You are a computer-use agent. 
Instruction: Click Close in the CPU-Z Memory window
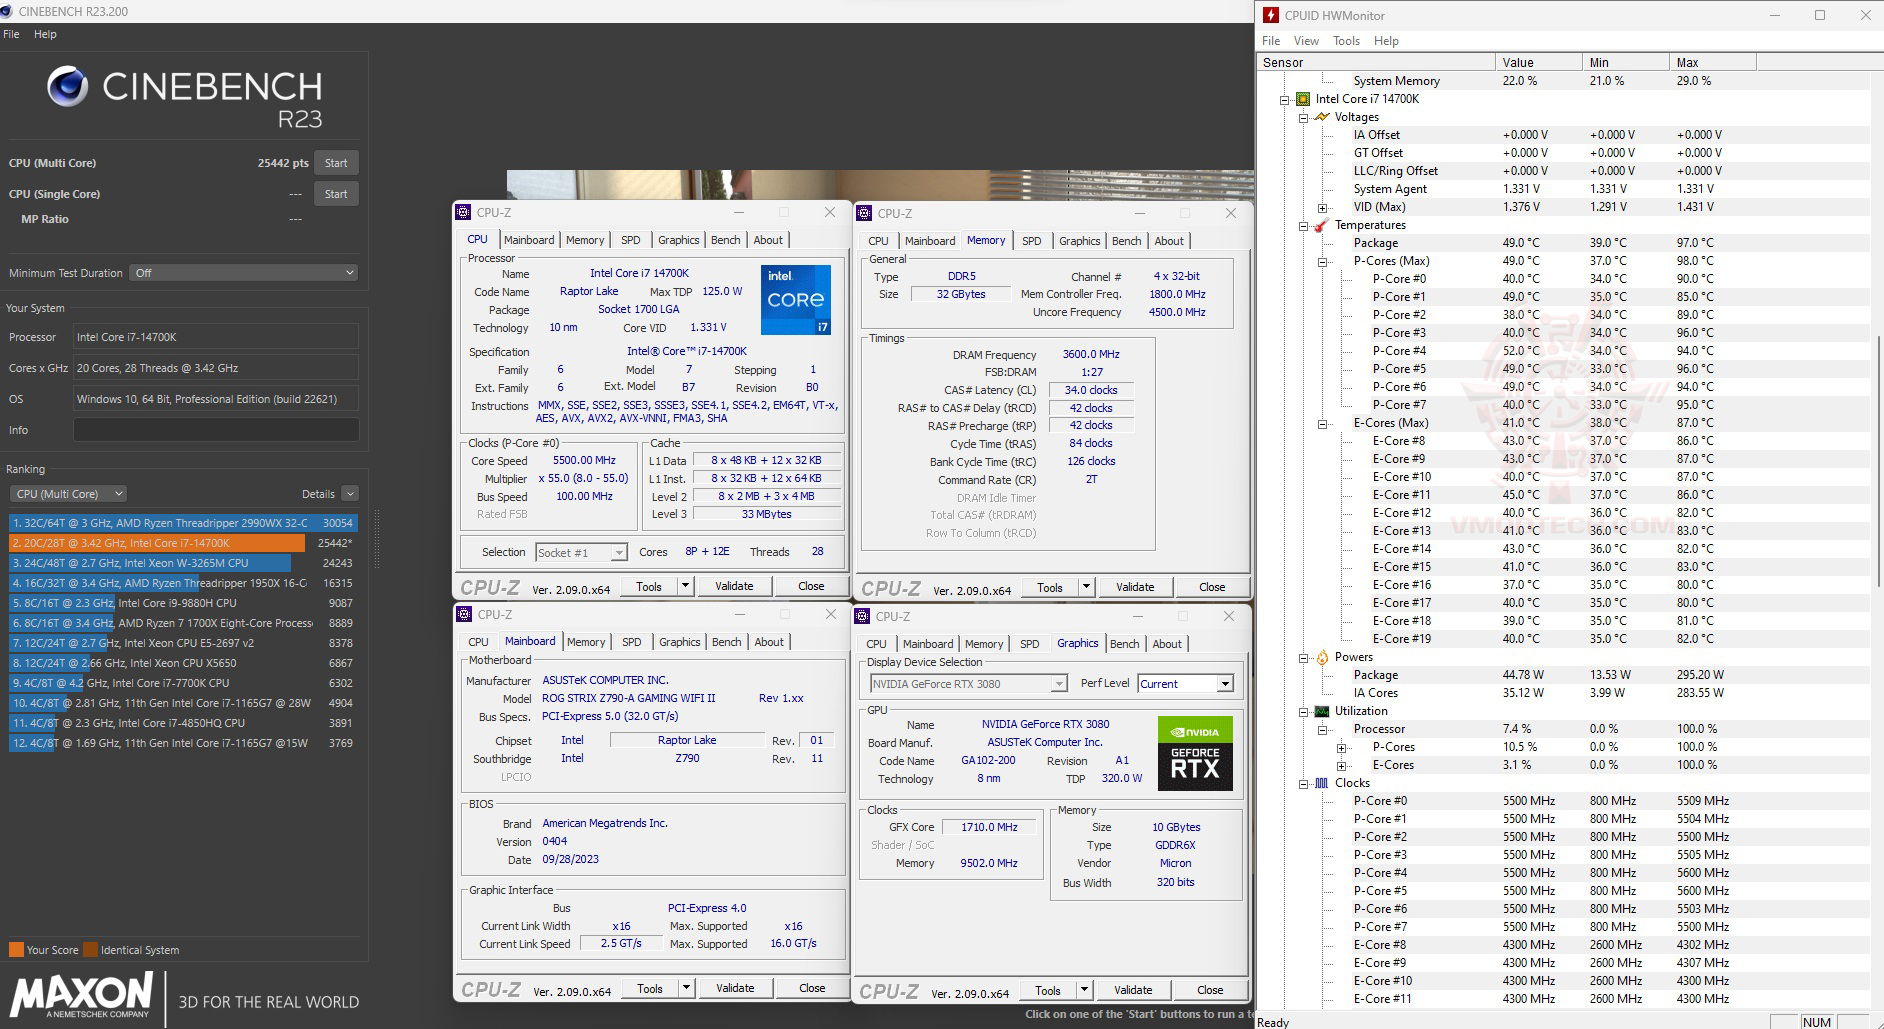click(x=1212, y=587)
